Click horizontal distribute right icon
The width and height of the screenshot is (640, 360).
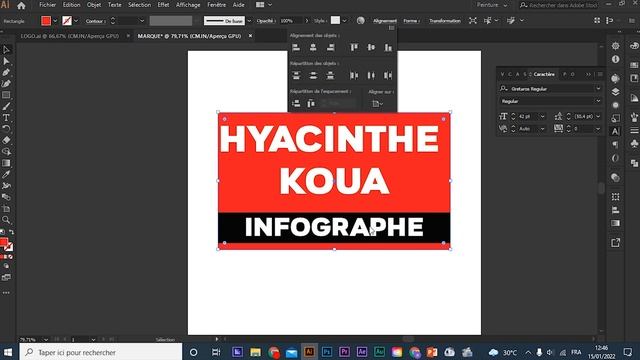click(388, 76)
